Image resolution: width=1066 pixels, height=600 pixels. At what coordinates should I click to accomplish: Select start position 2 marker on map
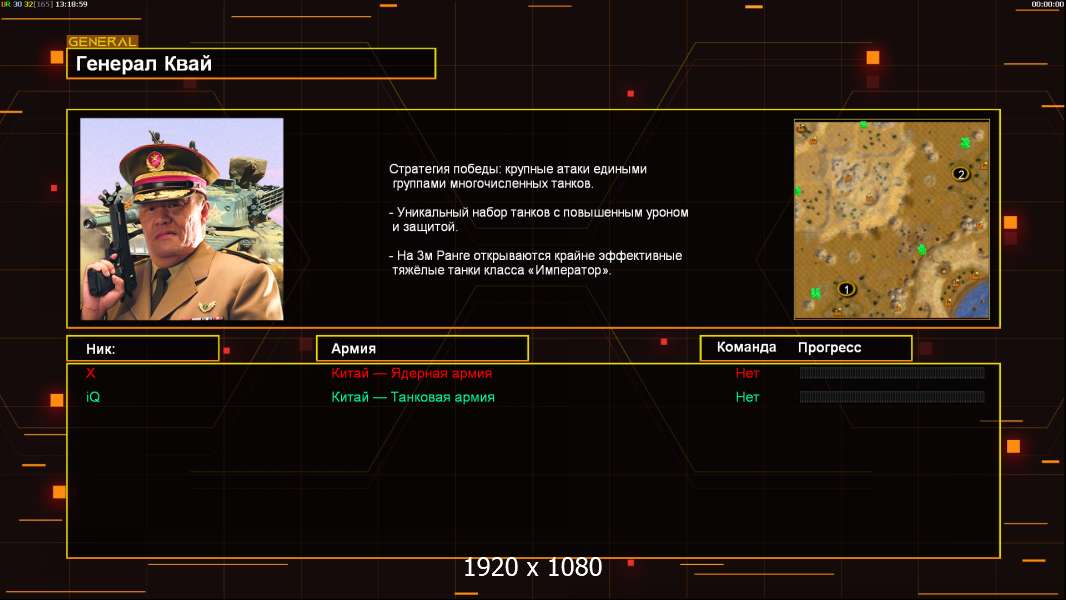pyautogui.click(x=961, y=174)
